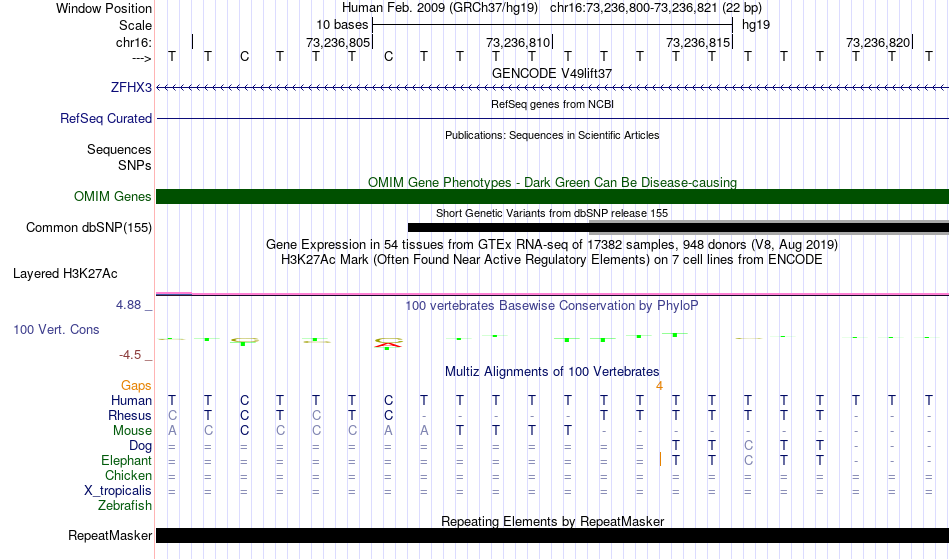Viewport: 950px width, 559px height.
Task: Click the Dog species row label
Action: (x=140, y=446)
